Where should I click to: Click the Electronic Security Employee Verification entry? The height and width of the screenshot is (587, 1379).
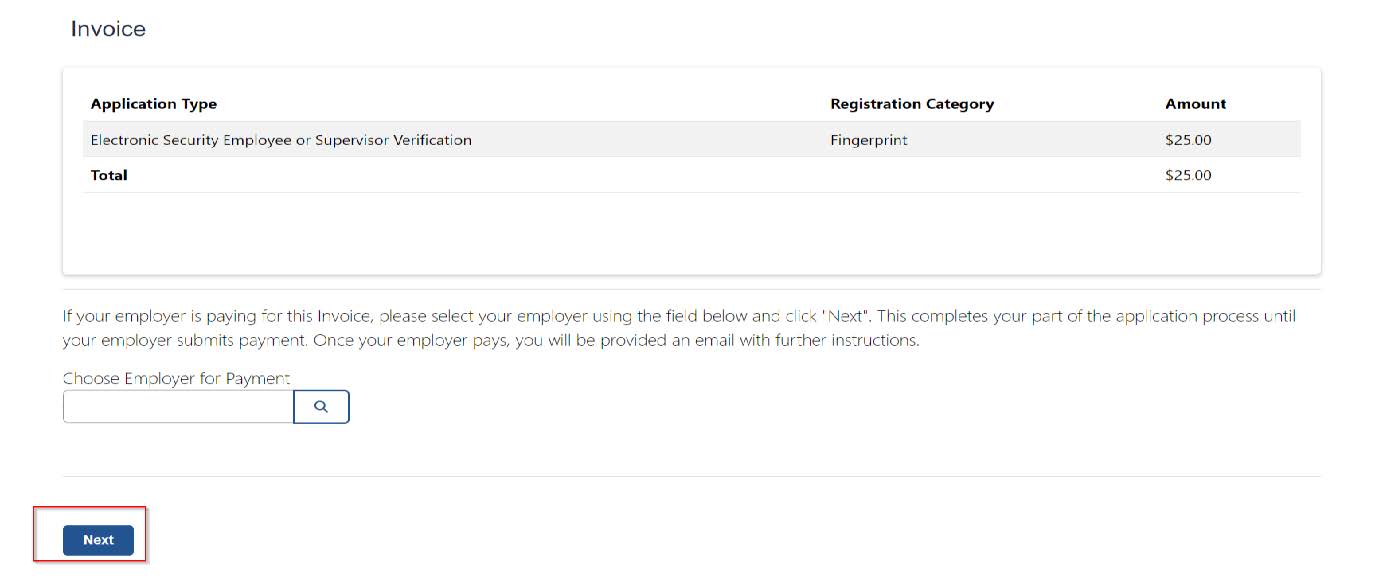pyautogui.click(x=281, y=140)
